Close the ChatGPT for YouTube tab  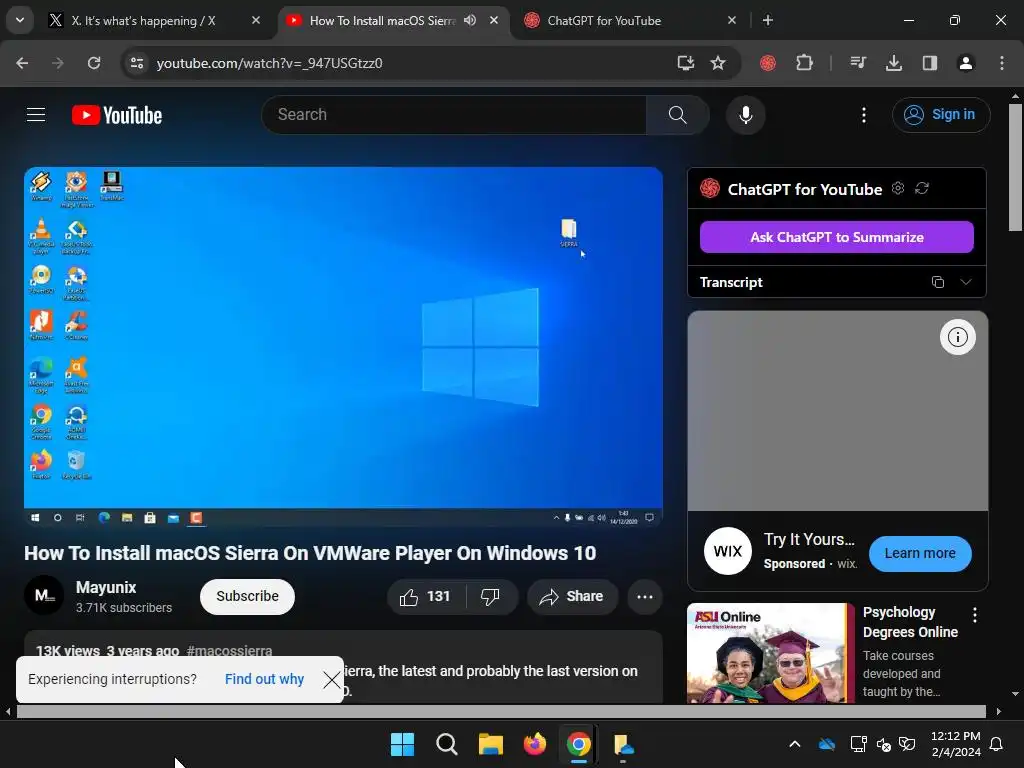(731, 20)
